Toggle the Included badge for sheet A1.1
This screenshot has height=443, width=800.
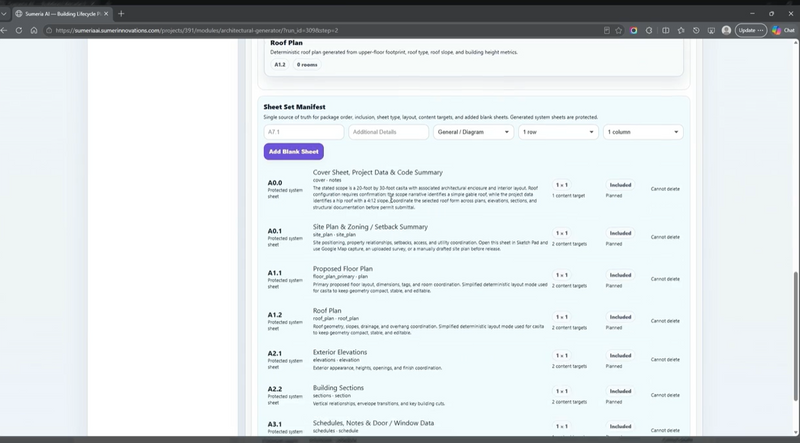pyautogui.click(x=620, y=275)
